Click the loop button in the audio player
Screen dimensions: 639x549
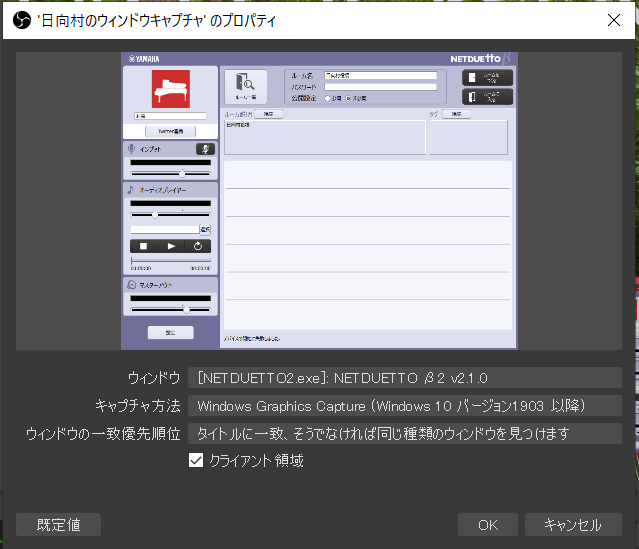tap(198, 246)
